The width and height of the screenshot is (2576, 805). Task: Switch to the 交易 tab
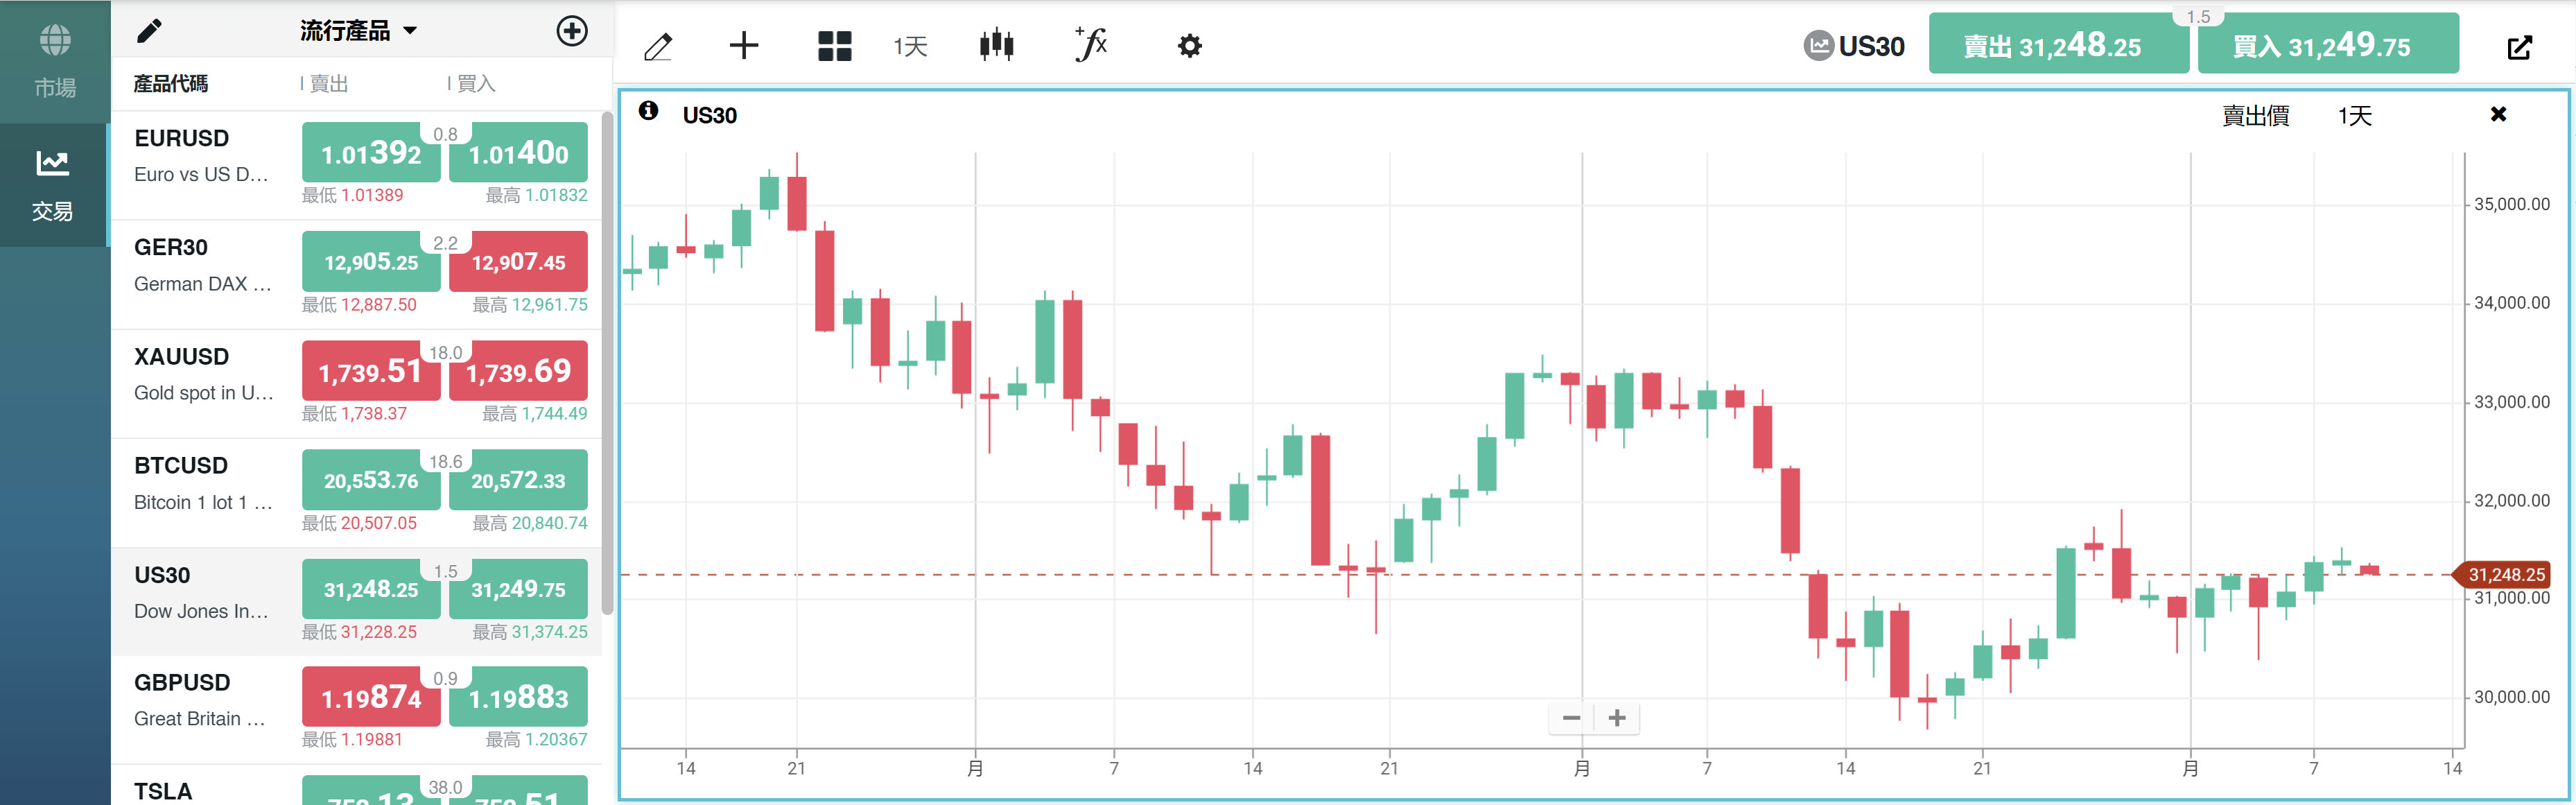pos(54,186)
